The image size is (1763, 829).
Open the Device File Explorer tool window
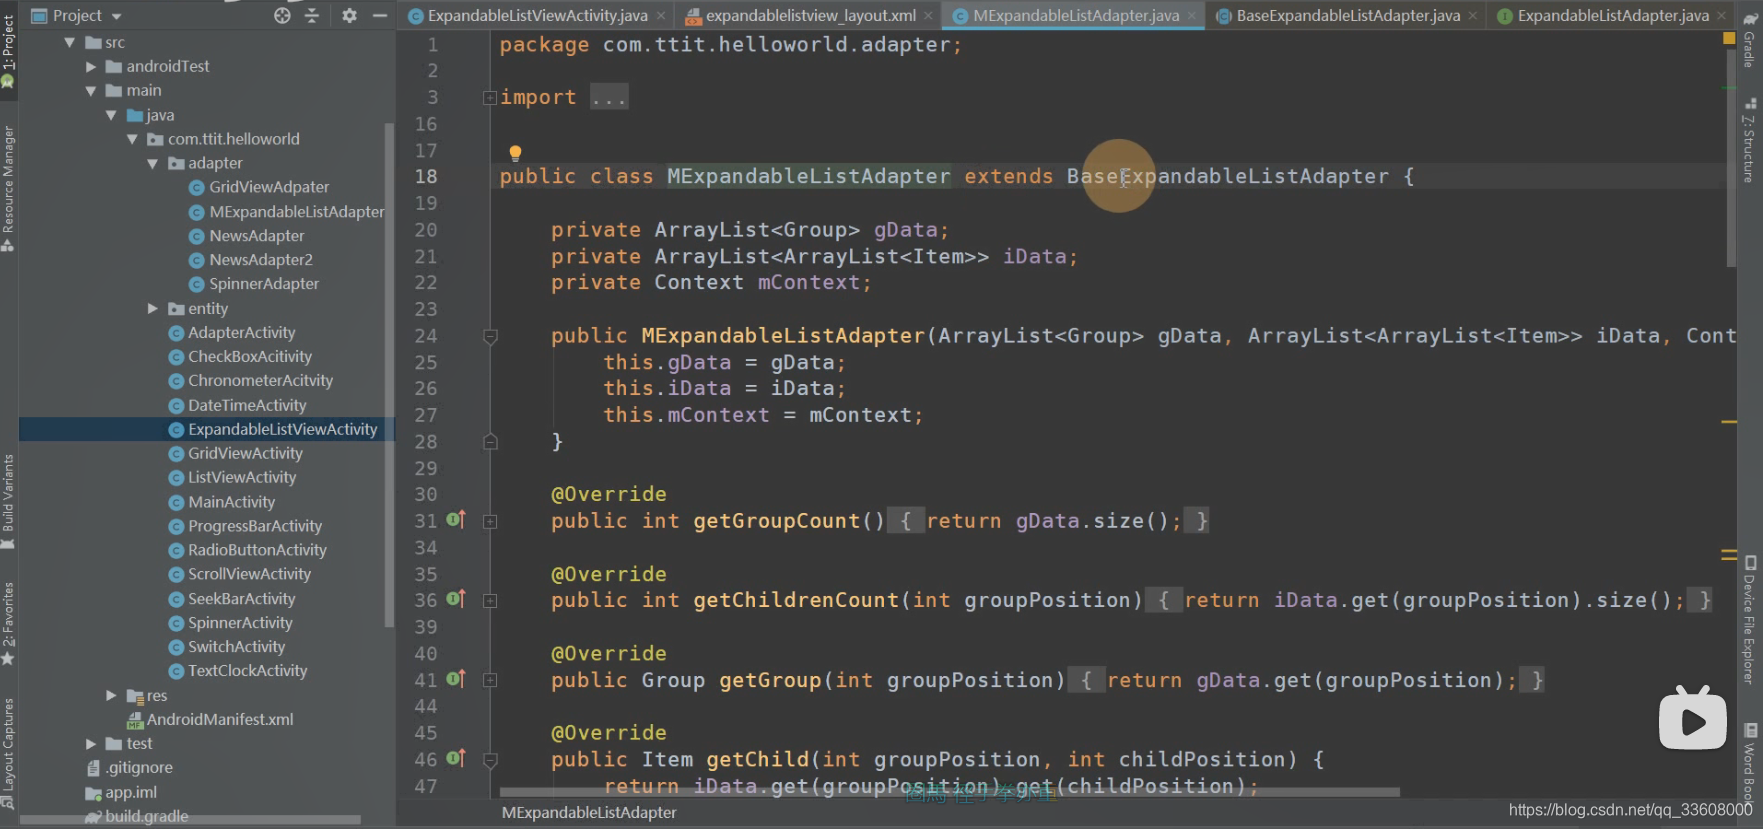point(1750,621)
